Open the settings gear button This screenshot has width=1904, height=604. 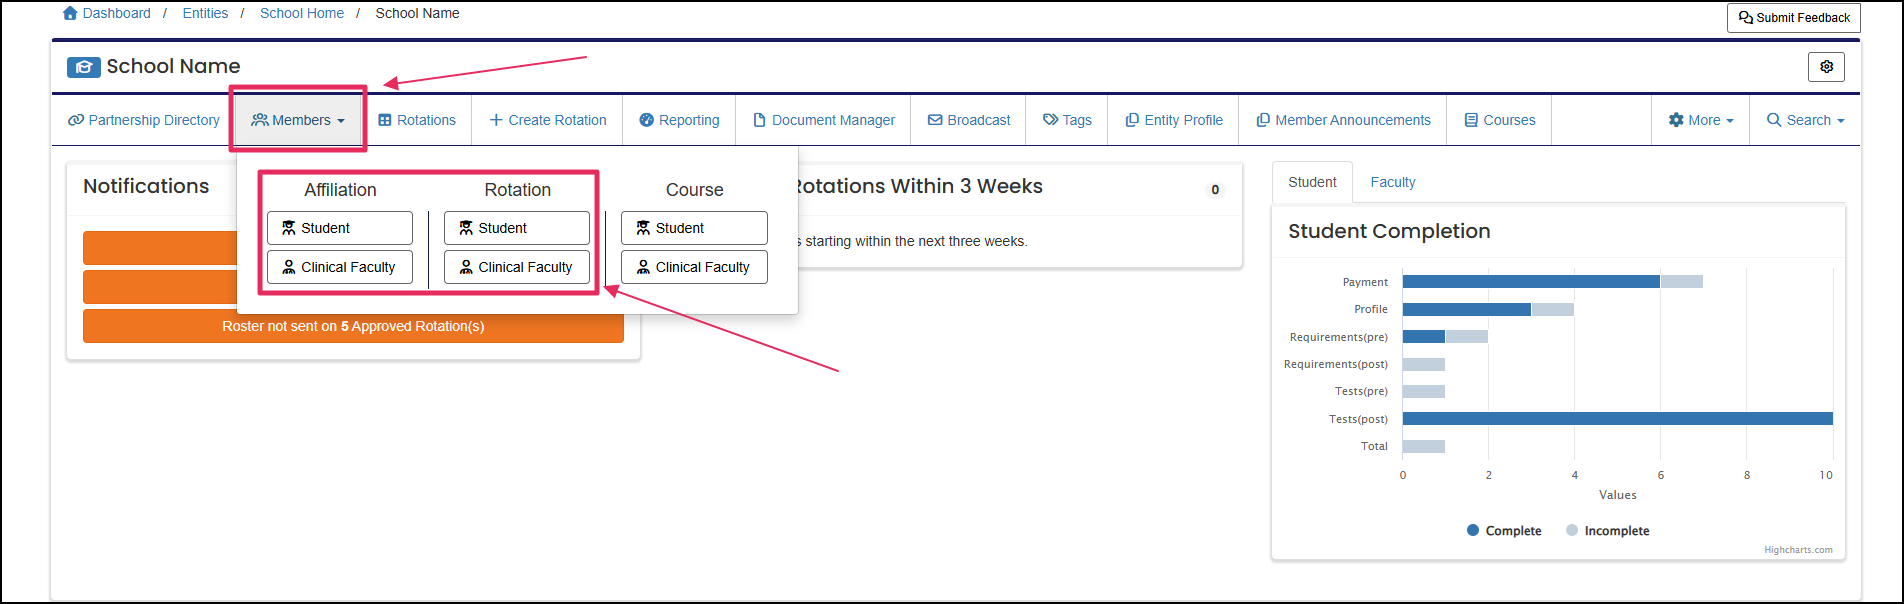point(1826,67)
